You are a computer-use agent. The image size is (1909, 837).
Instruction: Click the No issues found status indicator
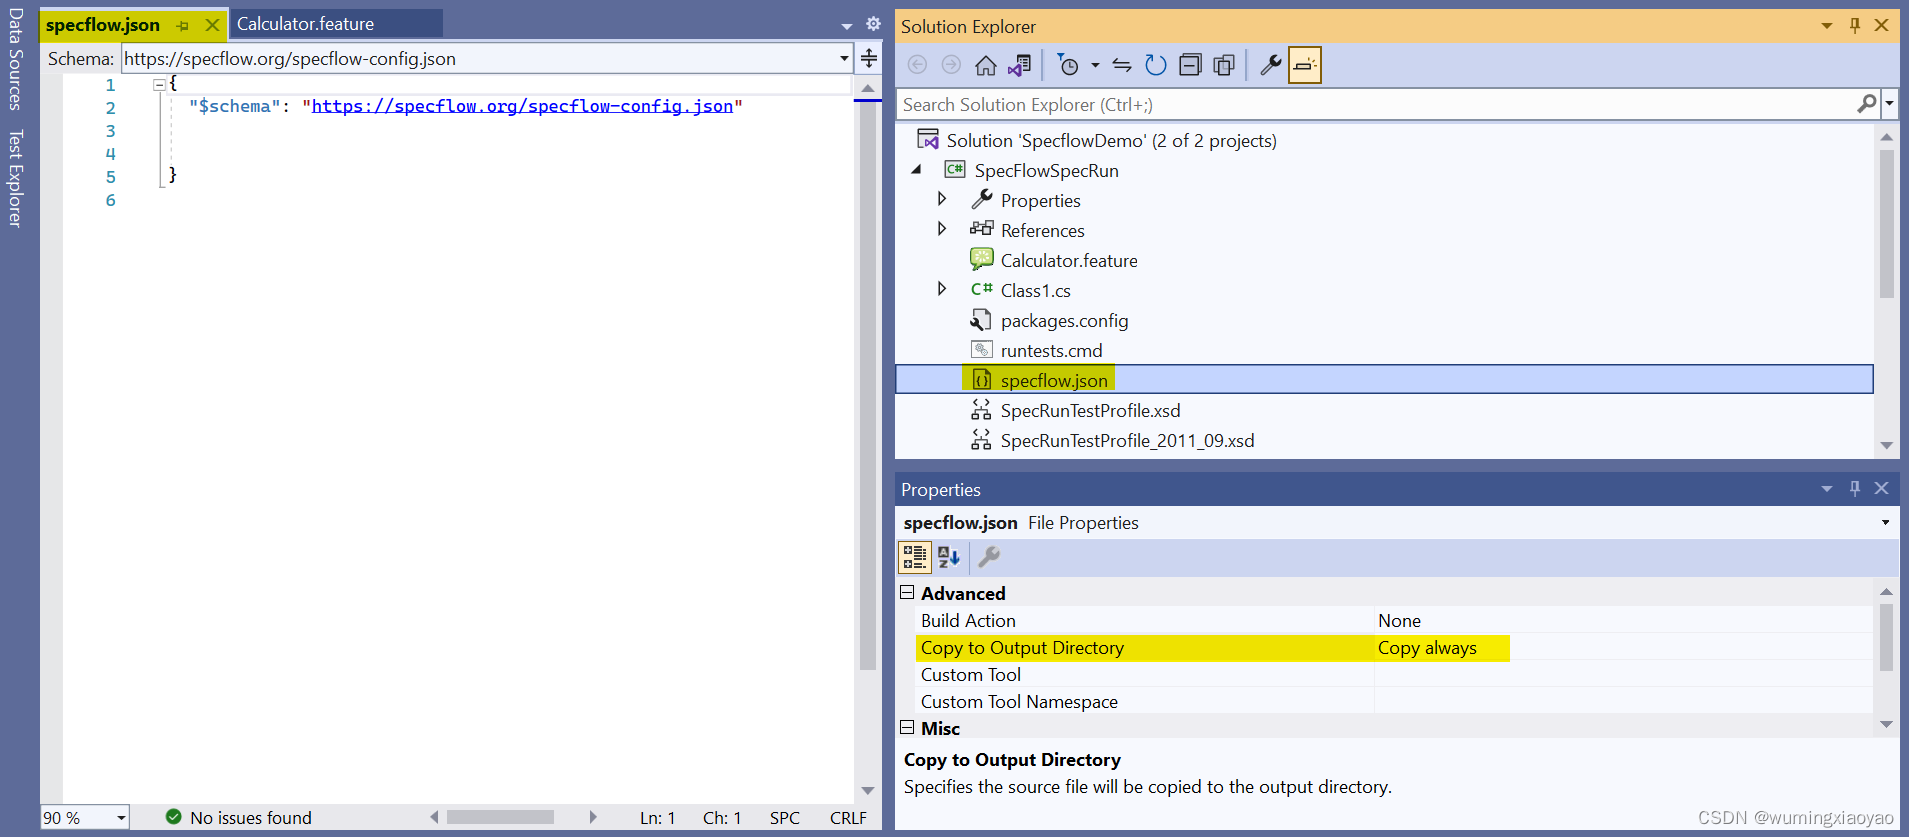coord(239,818)
